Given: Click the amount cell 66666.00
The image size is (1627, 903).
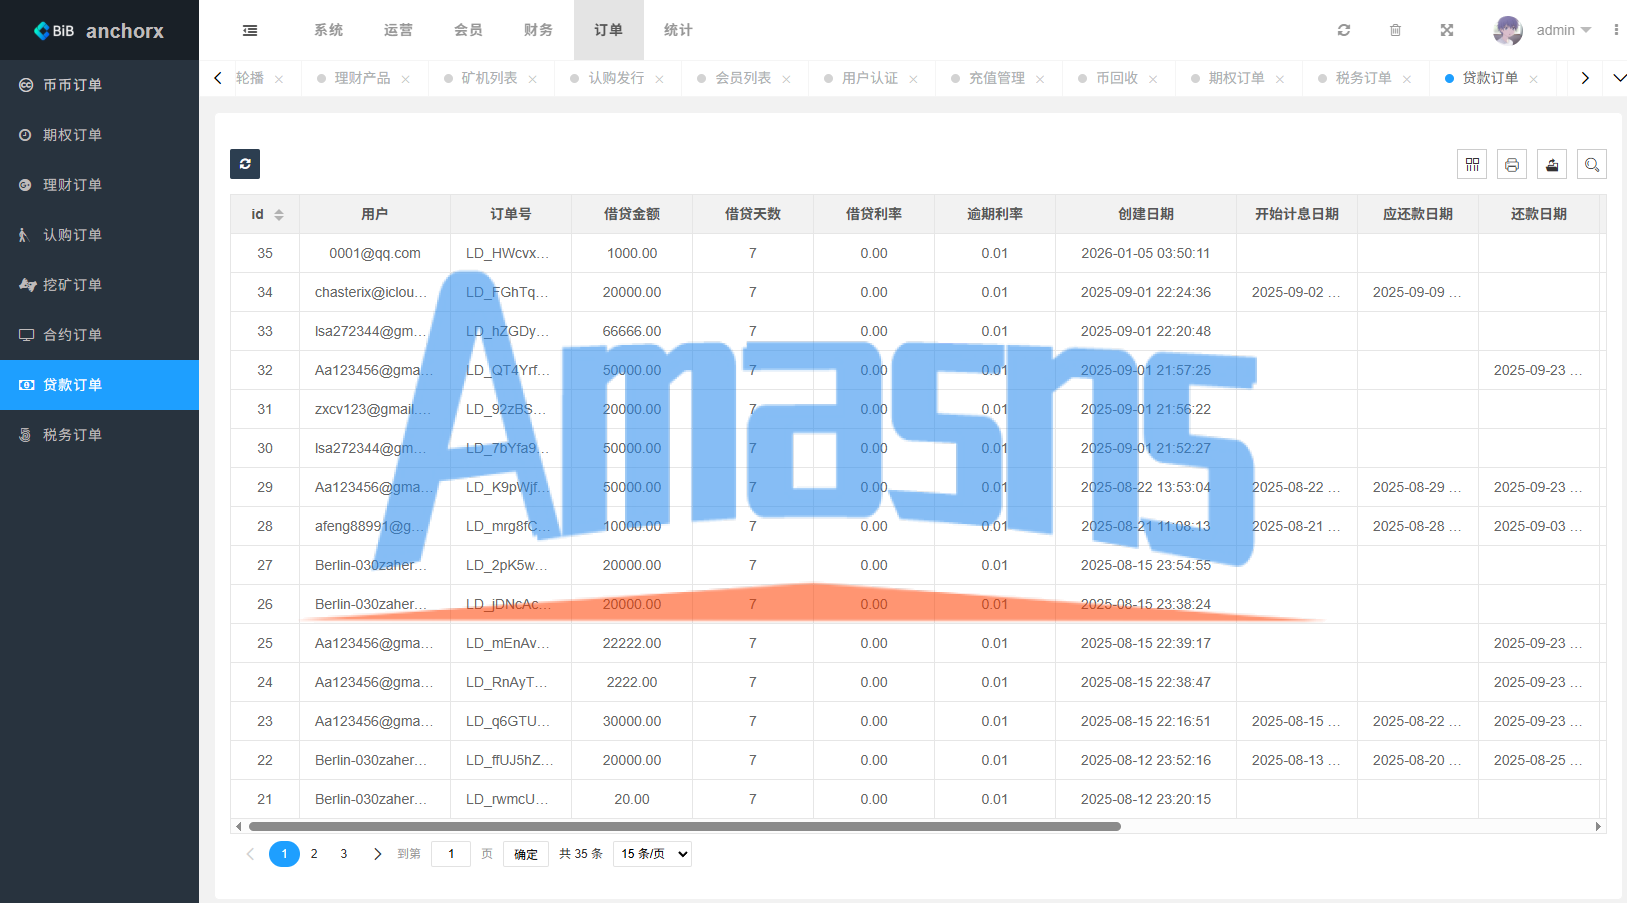Looking at the screenshot, I should pyautogui.click(x=632, y=331).
